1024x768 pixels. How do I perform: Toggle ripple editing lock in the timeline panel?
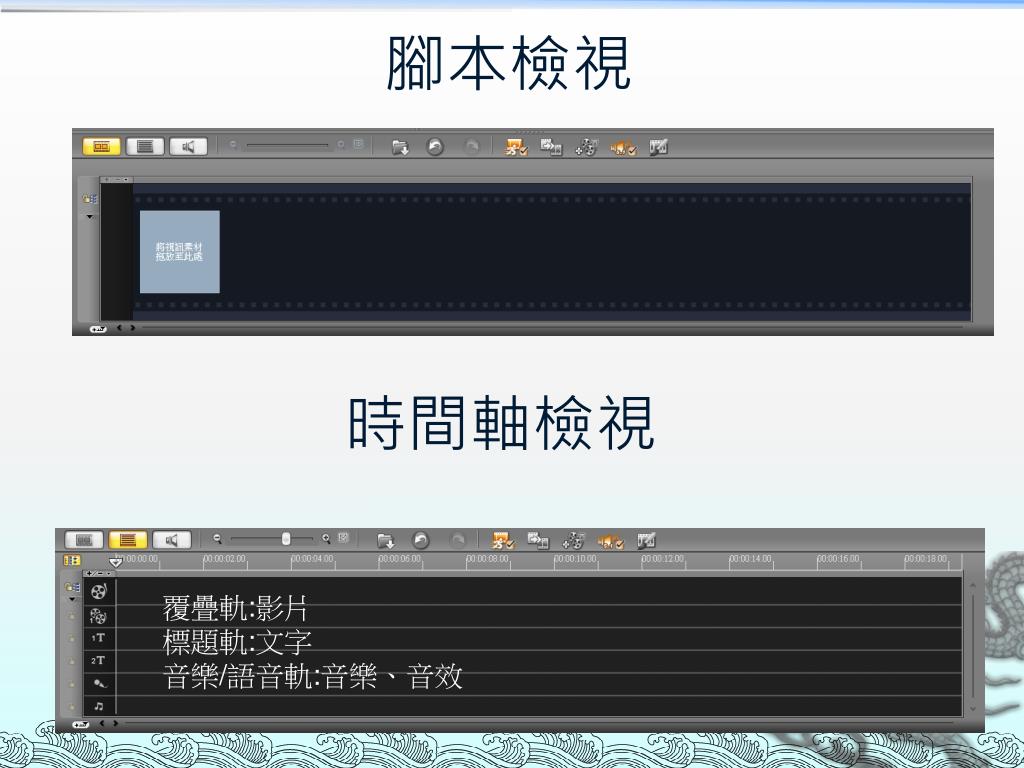[x=72, y=587]
